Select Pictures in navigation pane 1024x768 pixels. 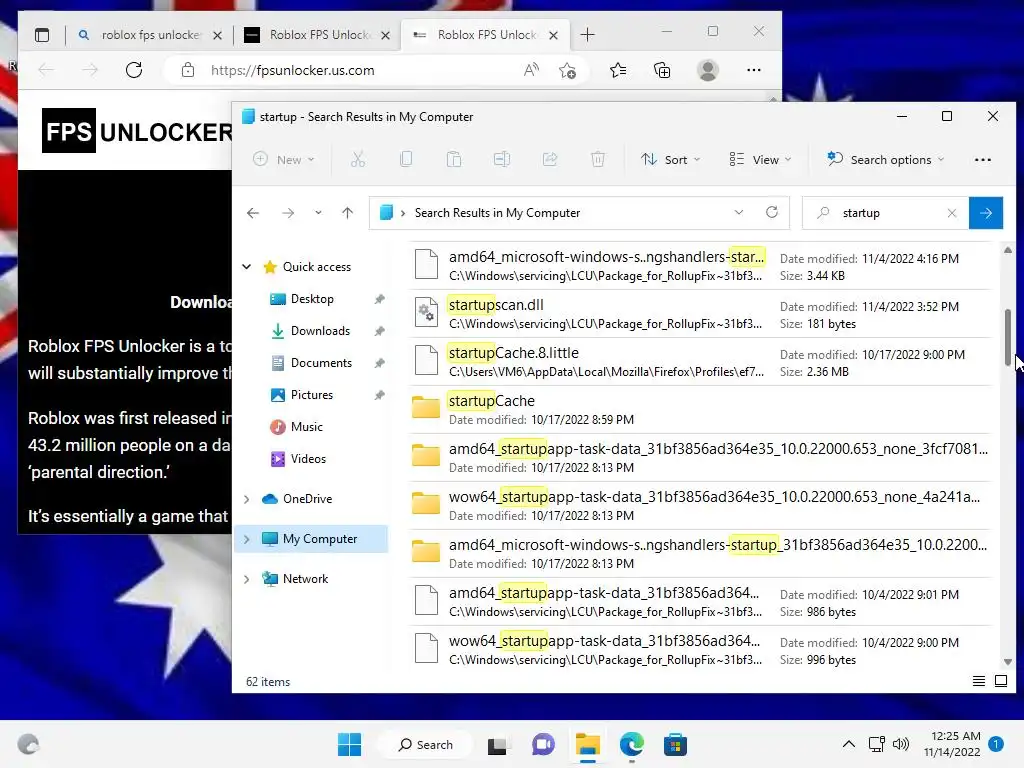(x=312, y=394)
